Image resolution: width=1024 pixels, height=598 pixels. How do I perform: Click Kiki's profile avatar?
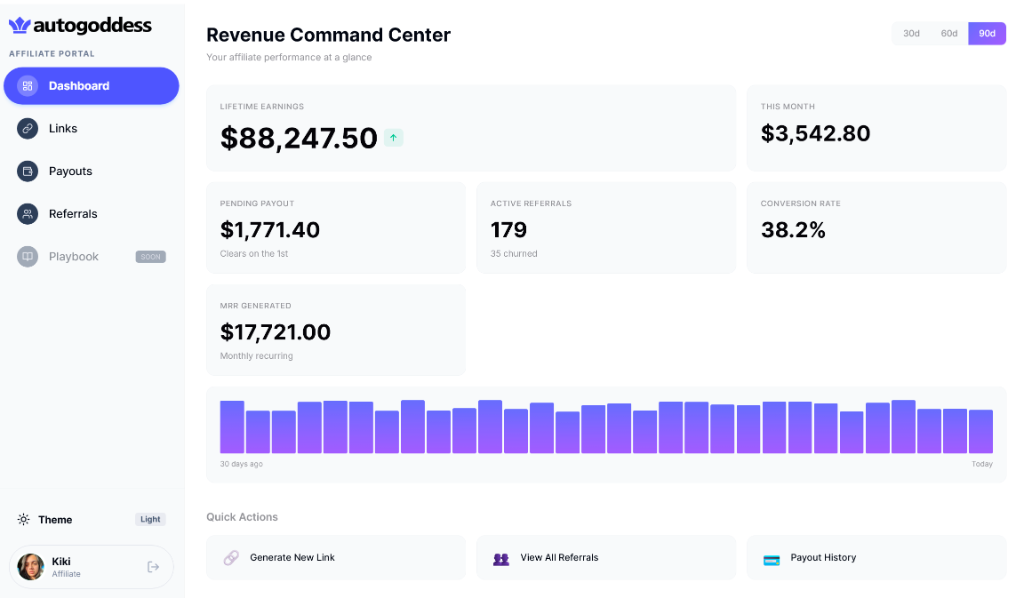point(31,567)
